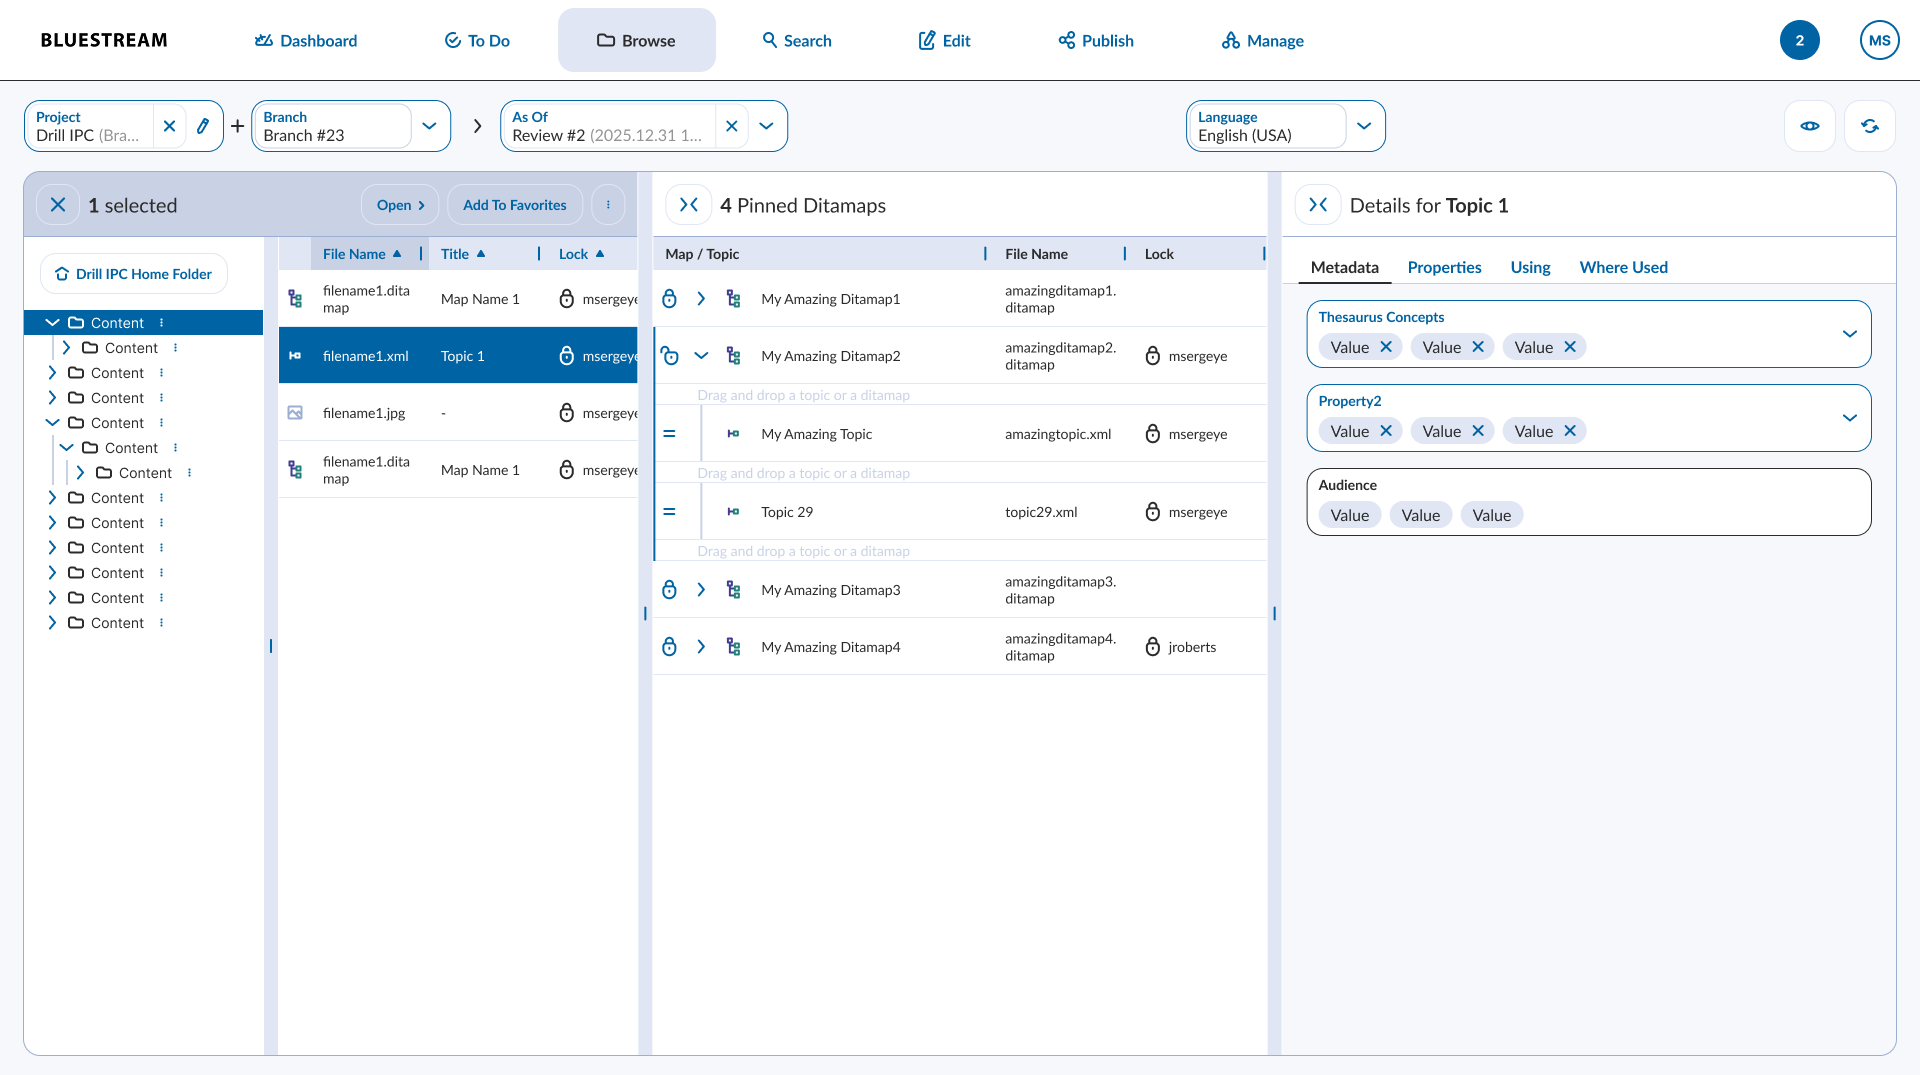Open Drill IPC Home Folder
This screenshot has width=1920, height=1075.
pyautogui.click(x=134, y=274)
